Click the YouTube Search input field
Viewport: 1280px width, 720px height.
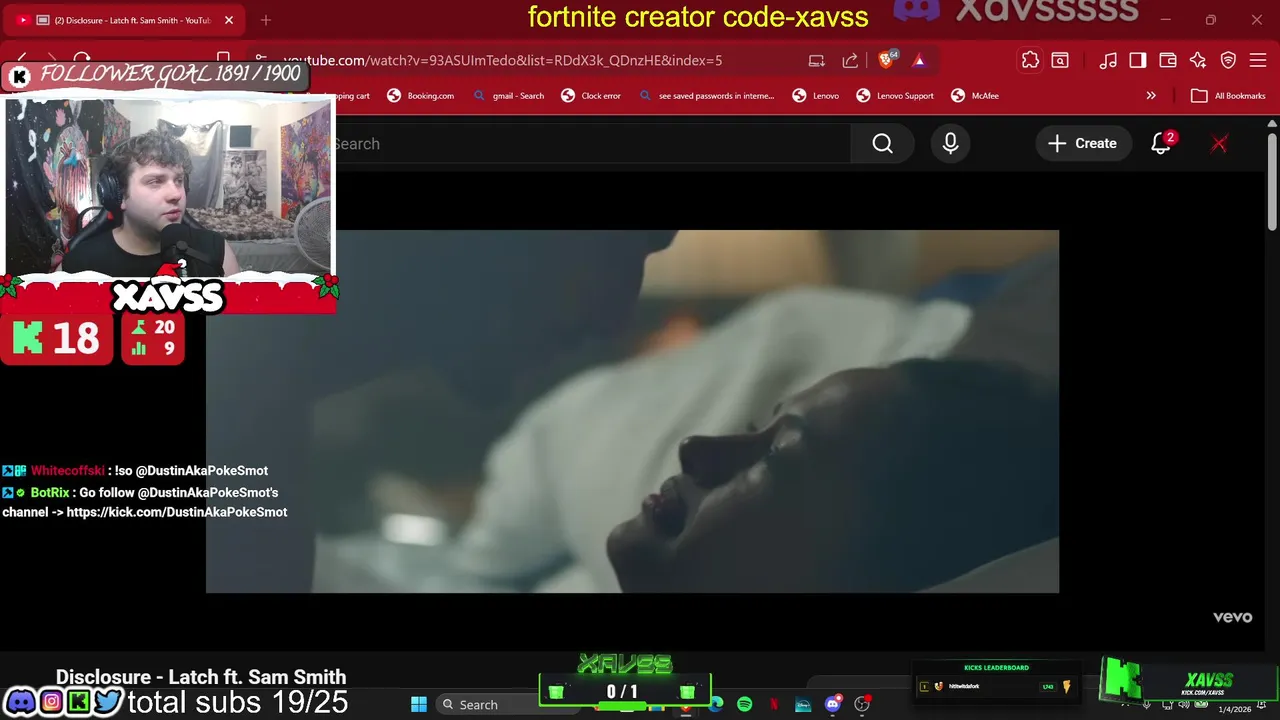592,144
